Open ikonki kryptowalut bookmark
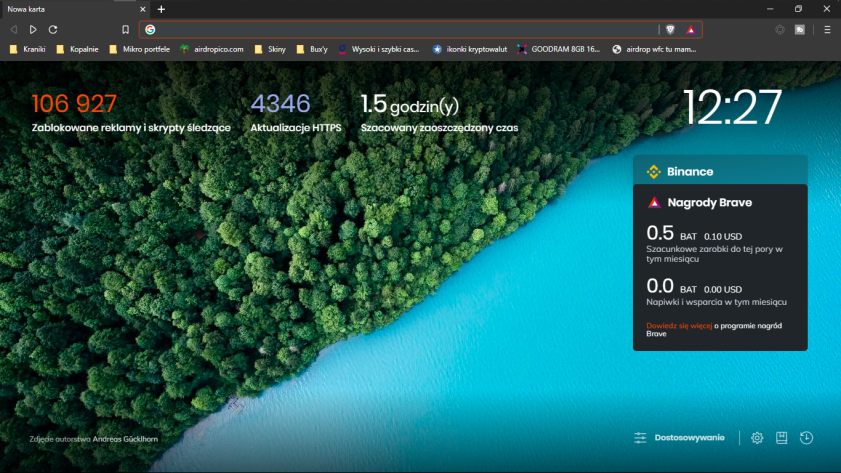The height and width of the screenshot is (473, 841). coord(470,49)
